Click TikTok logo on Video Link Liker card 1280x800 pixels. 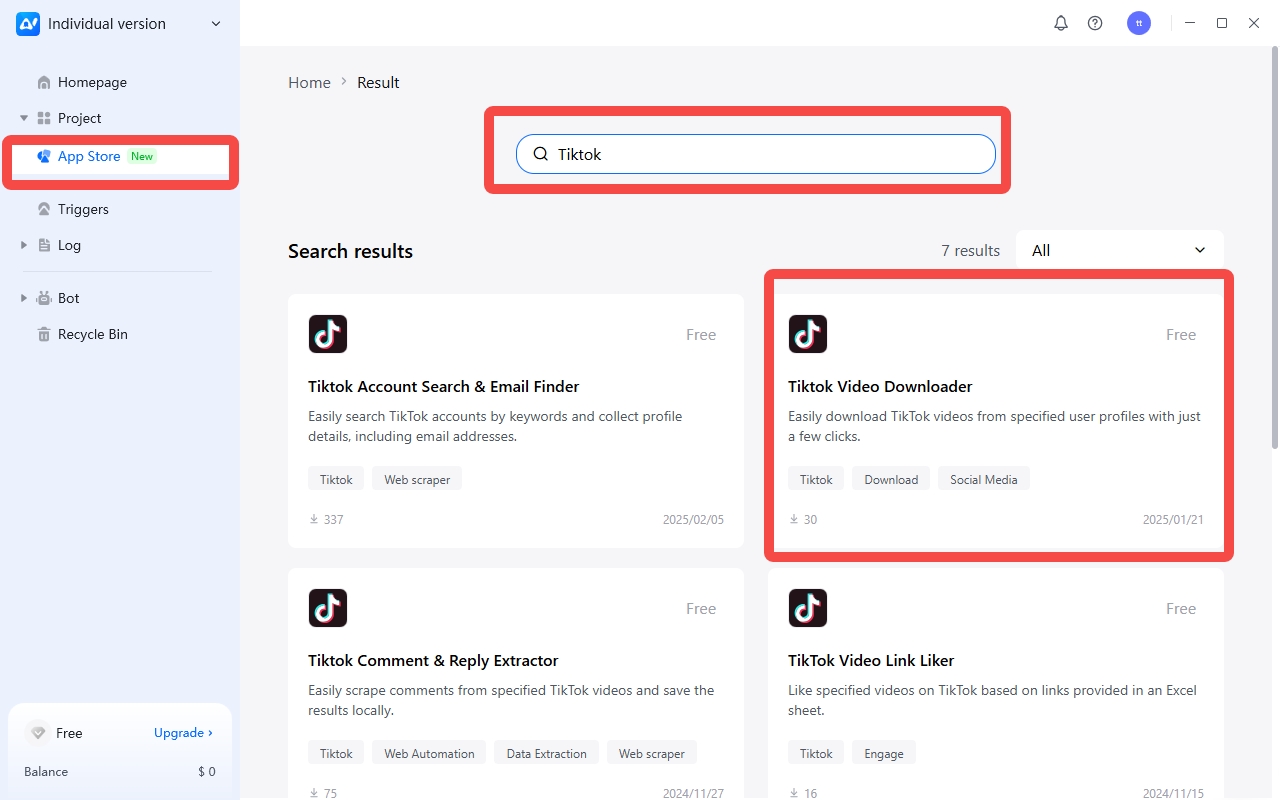(x=808, y=608)
